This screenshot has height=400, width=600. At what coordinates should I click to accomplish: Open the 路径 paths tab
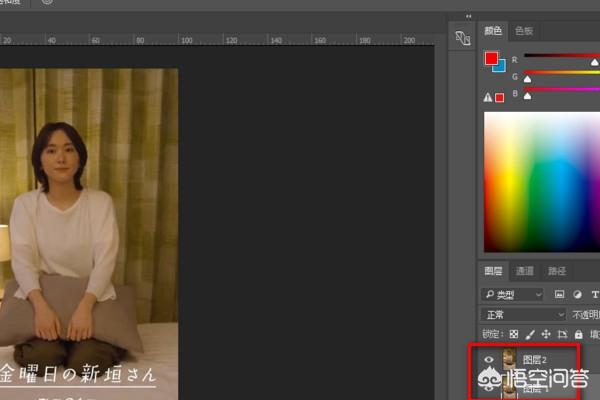(556, 271)
